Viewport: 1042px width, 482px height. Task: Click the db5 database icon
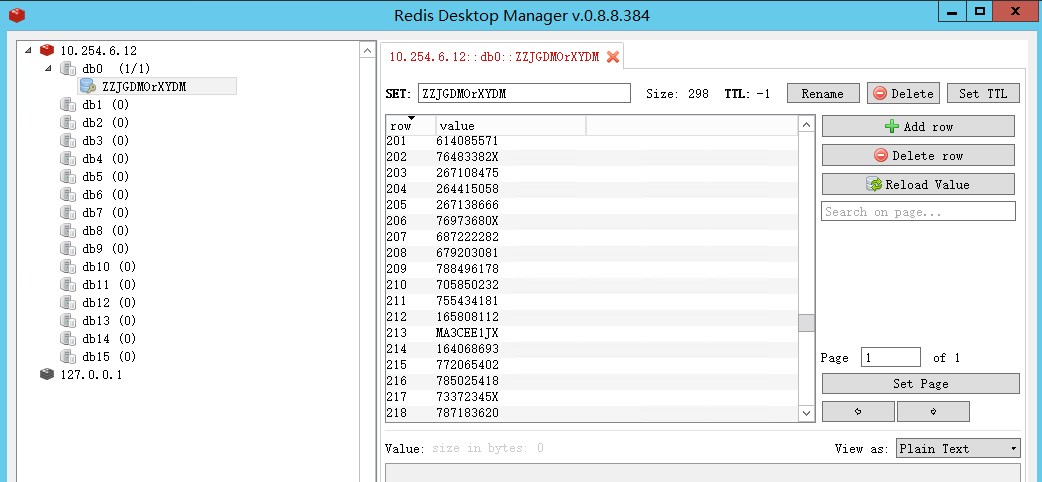pyautogui.click(x=68, y=176)
